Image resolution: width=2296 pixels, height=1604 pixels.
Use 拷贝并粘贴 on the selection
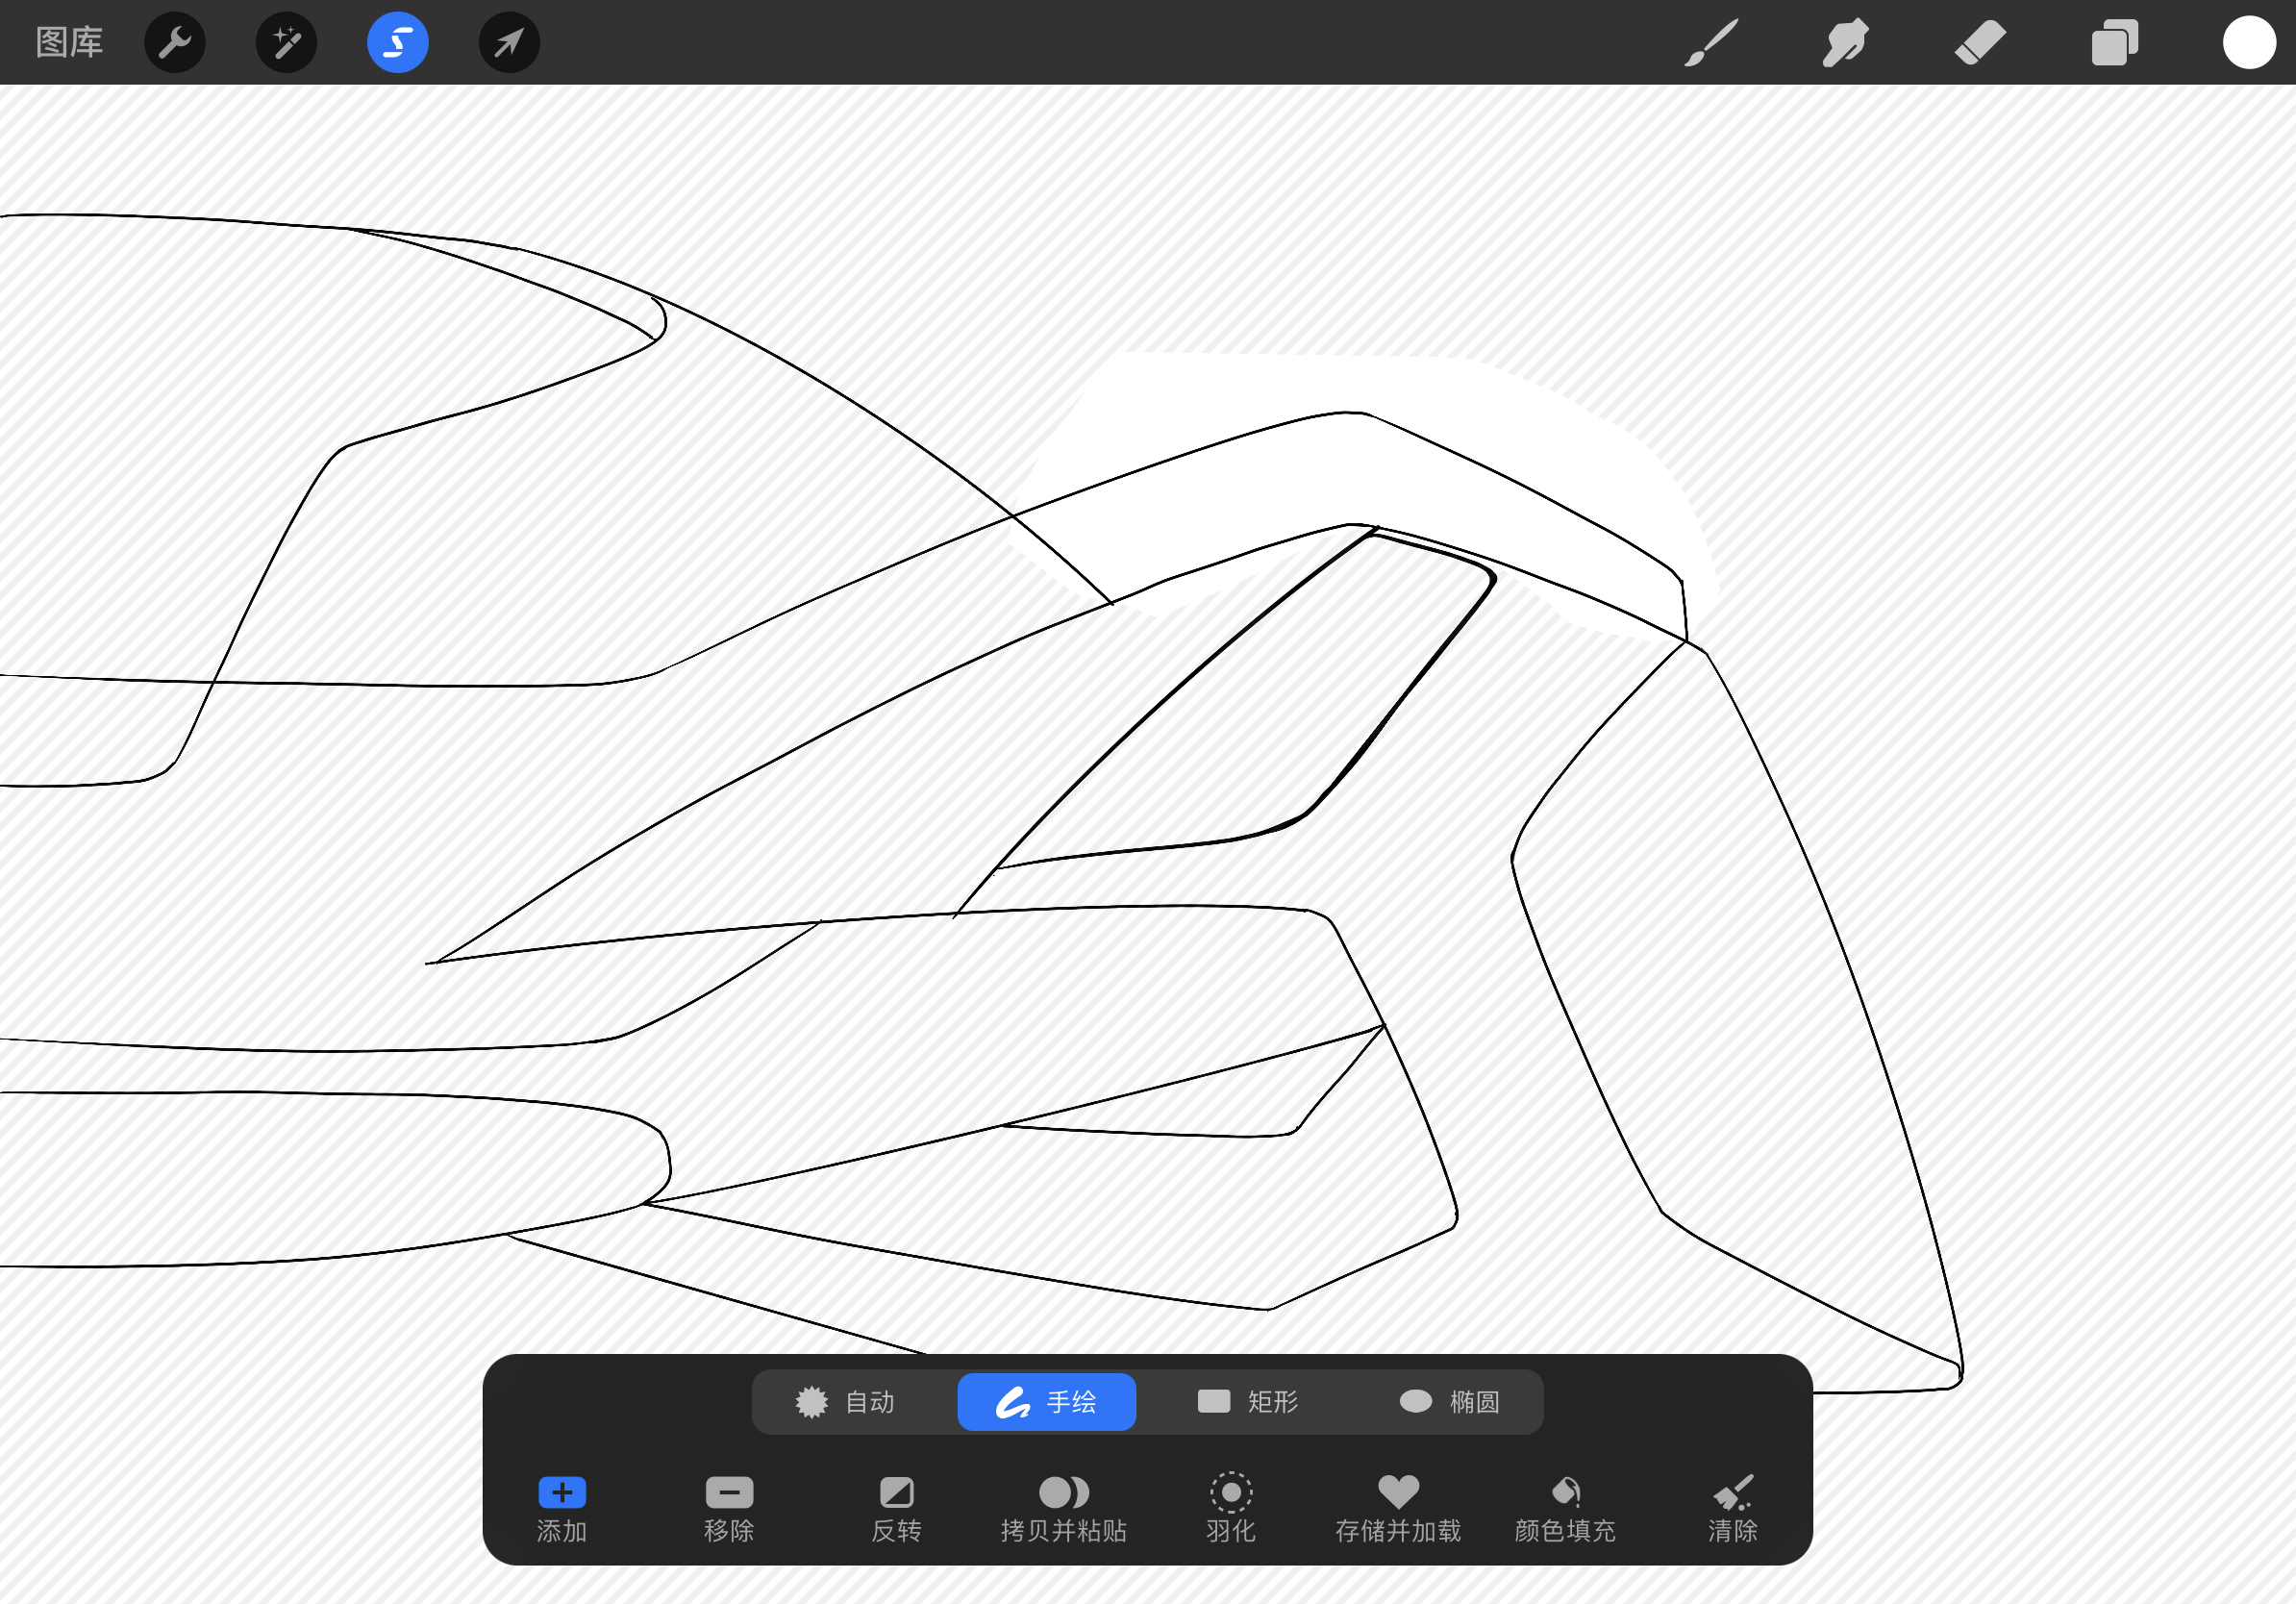pyautogui.click(x=1064, y=1508)
